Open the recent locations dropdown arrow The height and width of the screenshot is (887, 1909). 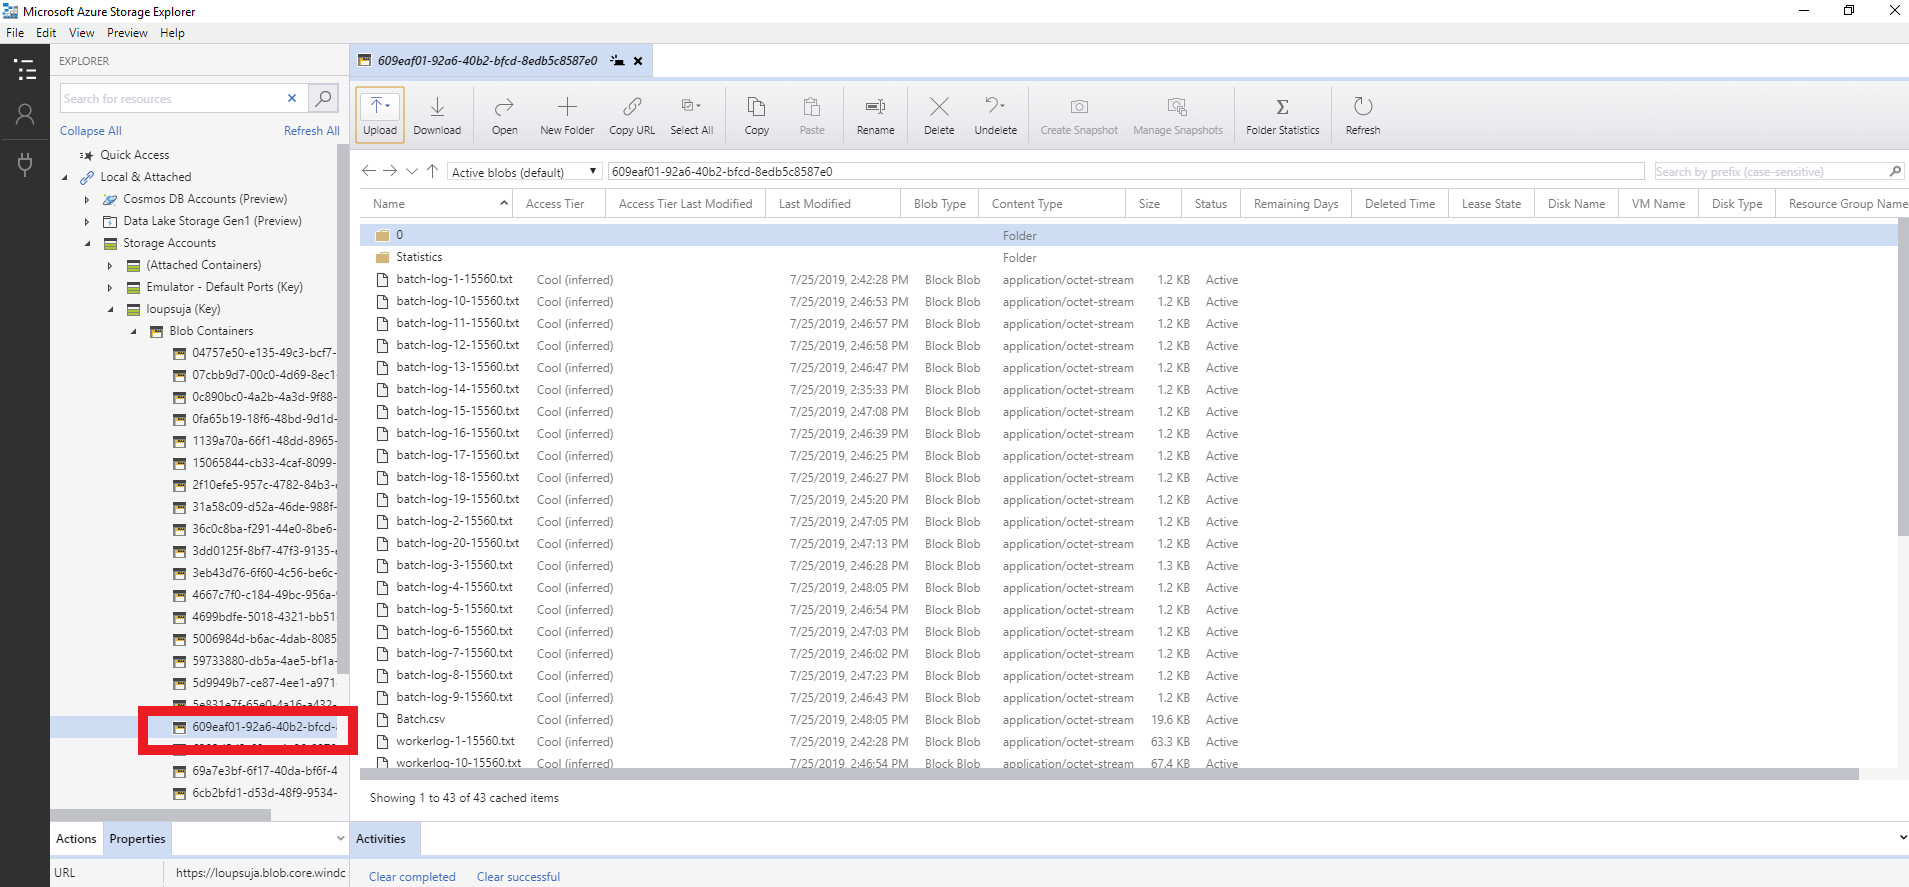tap(411, 171)
